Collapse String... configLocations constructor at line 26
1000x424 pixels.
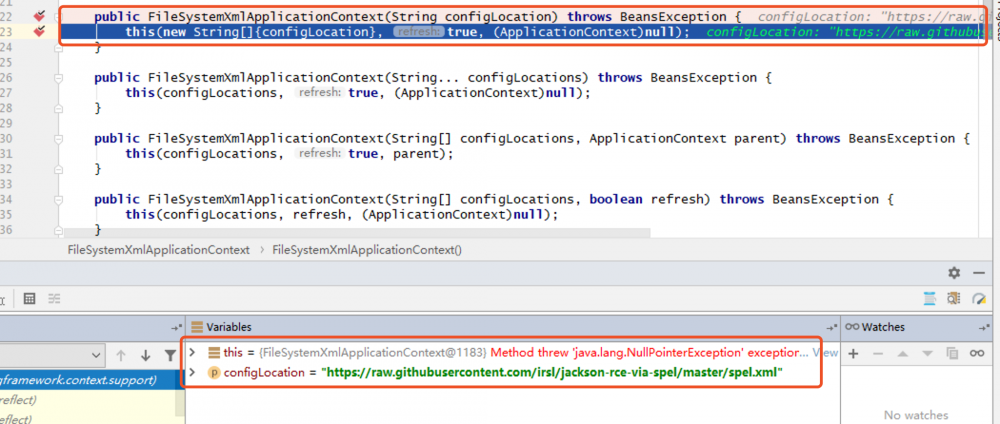(x=59, y=78)
